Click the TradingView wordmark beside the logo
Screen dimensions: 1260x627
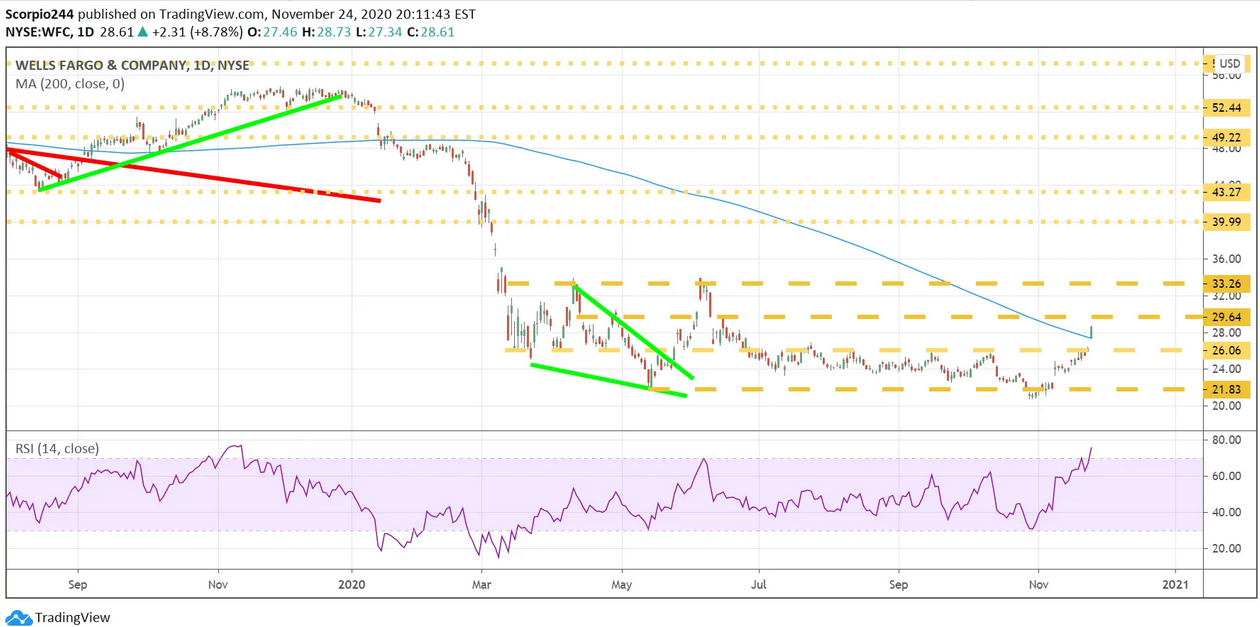point(73,618)
